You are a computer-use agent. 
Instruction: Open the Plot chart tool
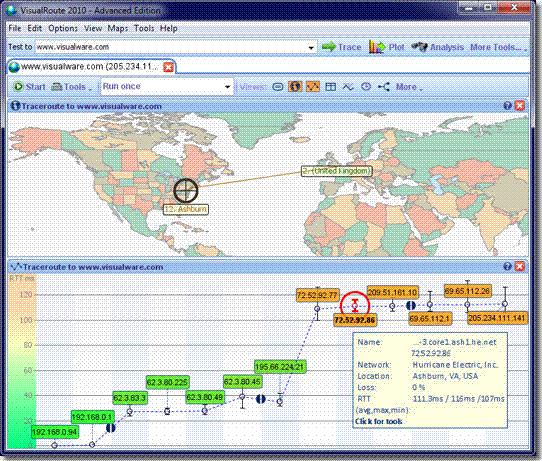pos(386,47)
